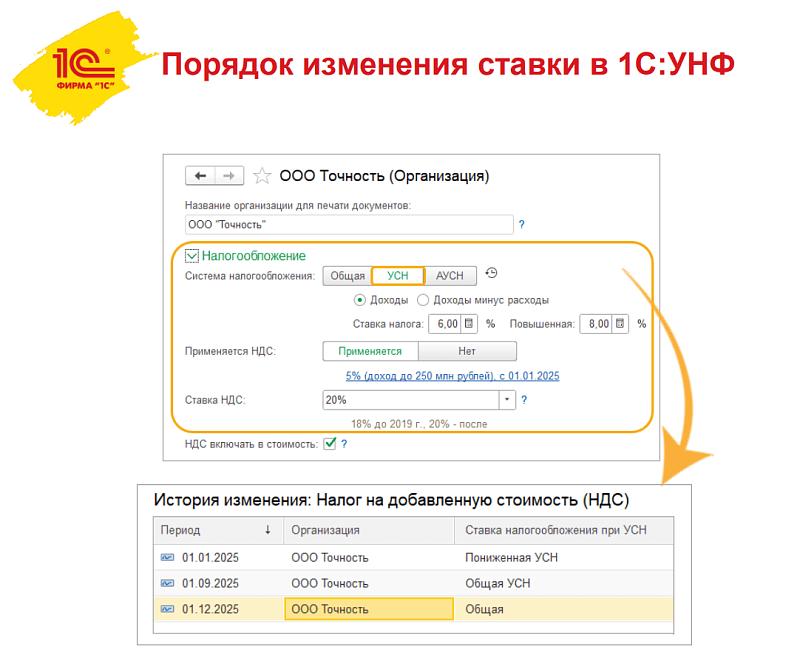Select date cell 01.01.2025
Screen dimensions: 800x652
pyautogui.click(x=210, y=558)
